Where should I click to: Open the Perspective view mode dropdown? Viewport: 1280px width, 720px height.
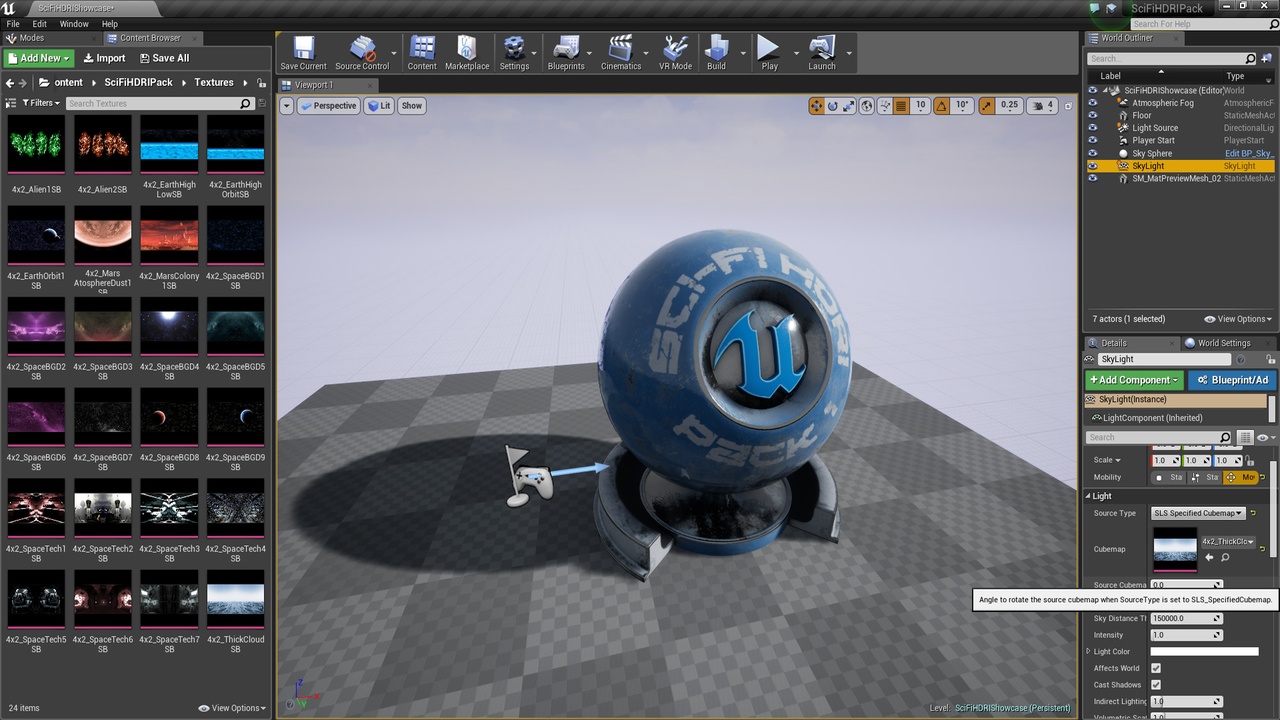click(327, 105)
